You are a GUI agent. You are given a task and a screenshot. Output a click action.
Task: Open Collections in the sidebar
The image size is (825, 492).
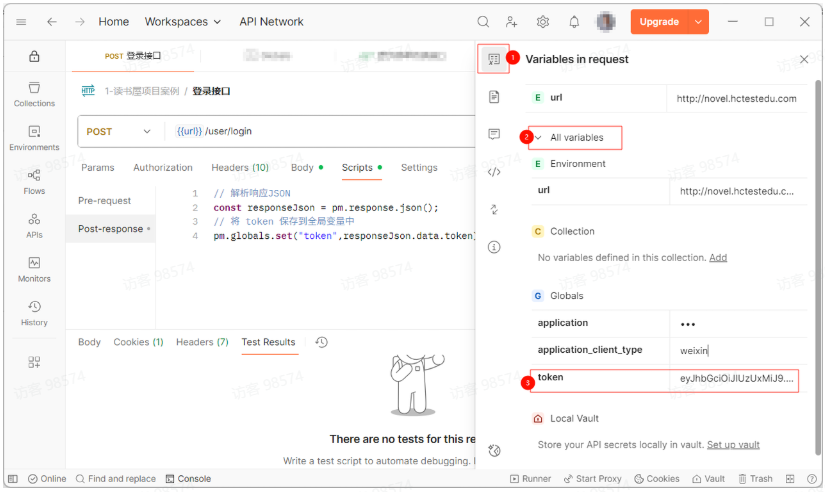tap(34, 94)
